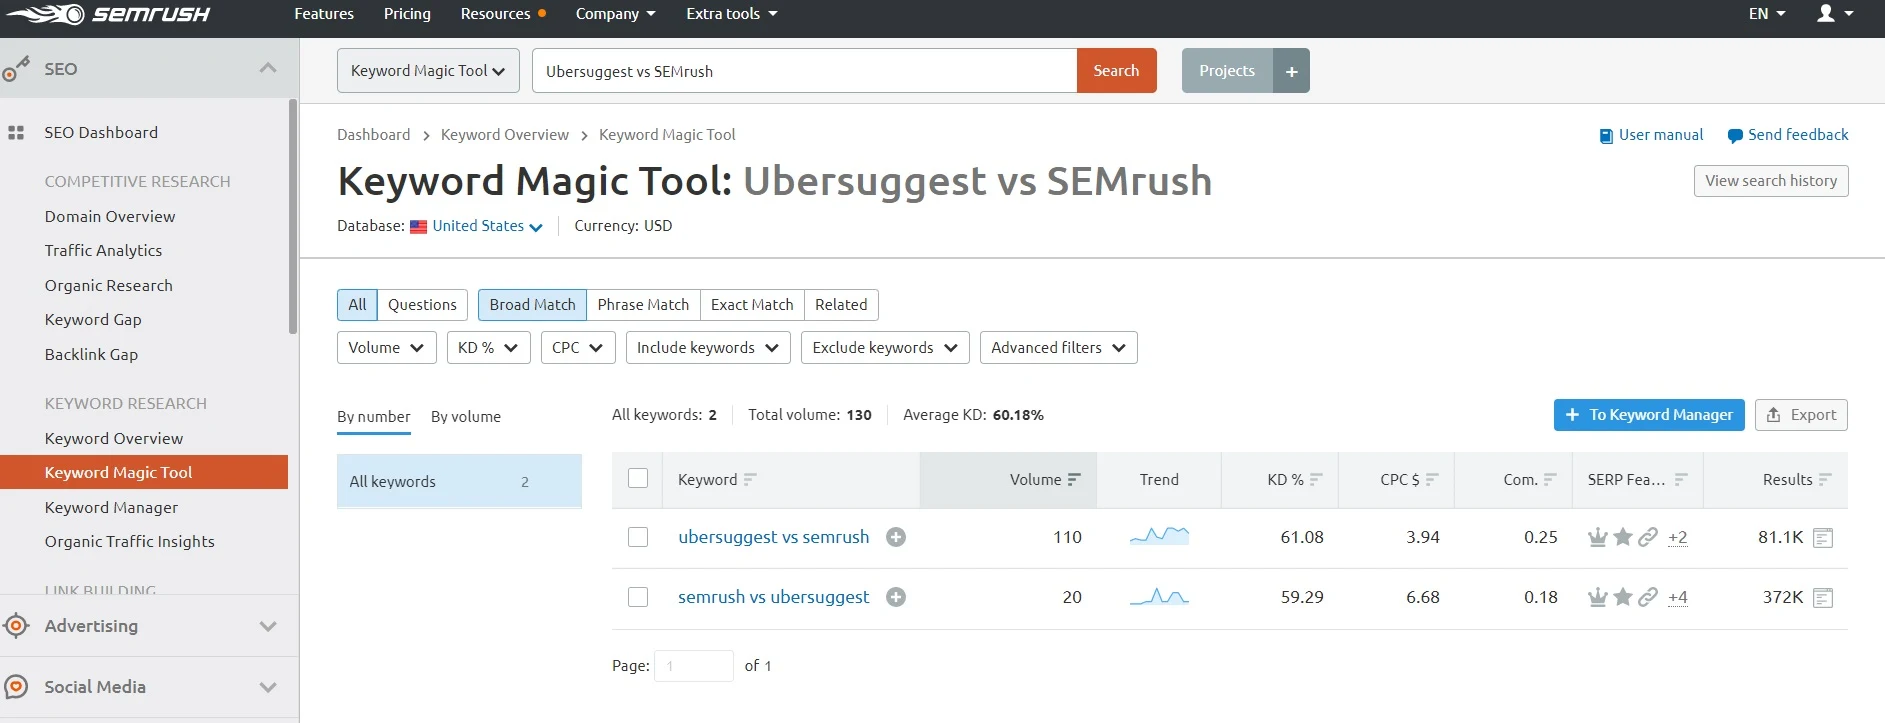Viewport: 1885px width, 723px height.
Task: Check the 'semrush vs ubersuggest' row checkbox
Action: [638, 597]
